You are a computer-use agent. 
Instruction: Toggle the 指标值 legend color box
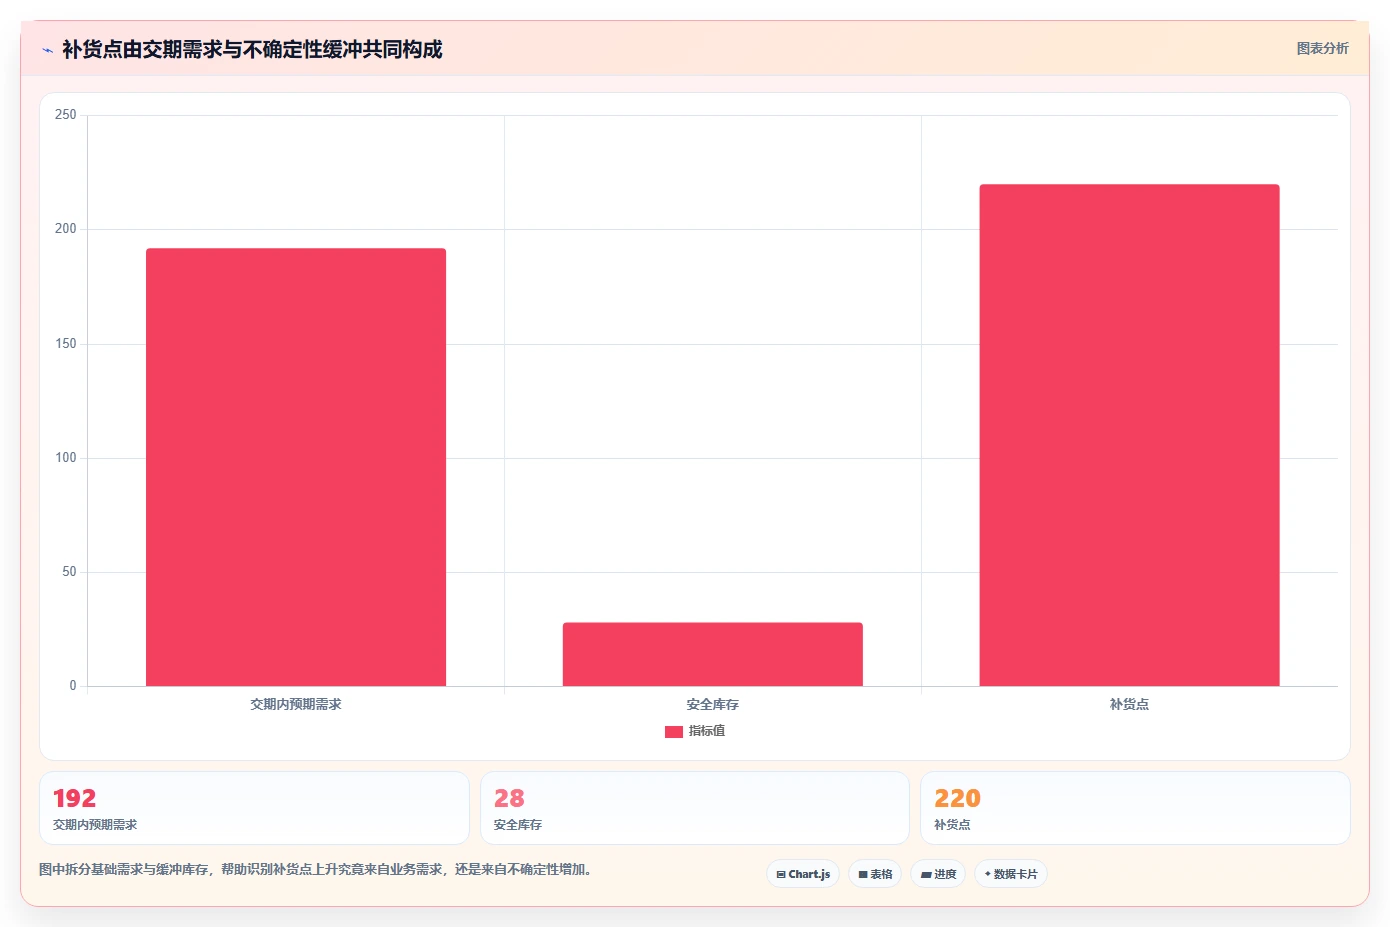674,732
